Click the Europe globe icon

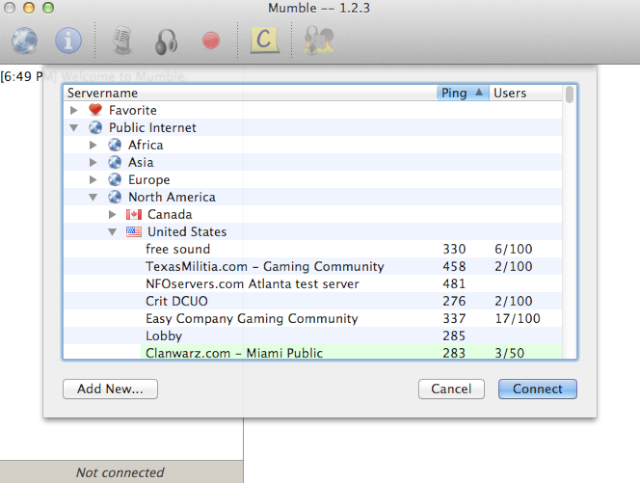click(115, 179)
